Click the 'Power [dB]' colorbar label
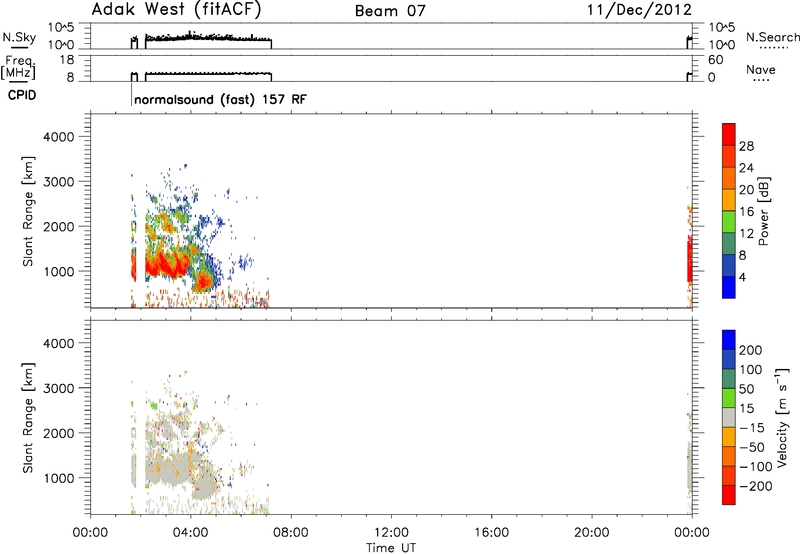 tap(763, 211)
